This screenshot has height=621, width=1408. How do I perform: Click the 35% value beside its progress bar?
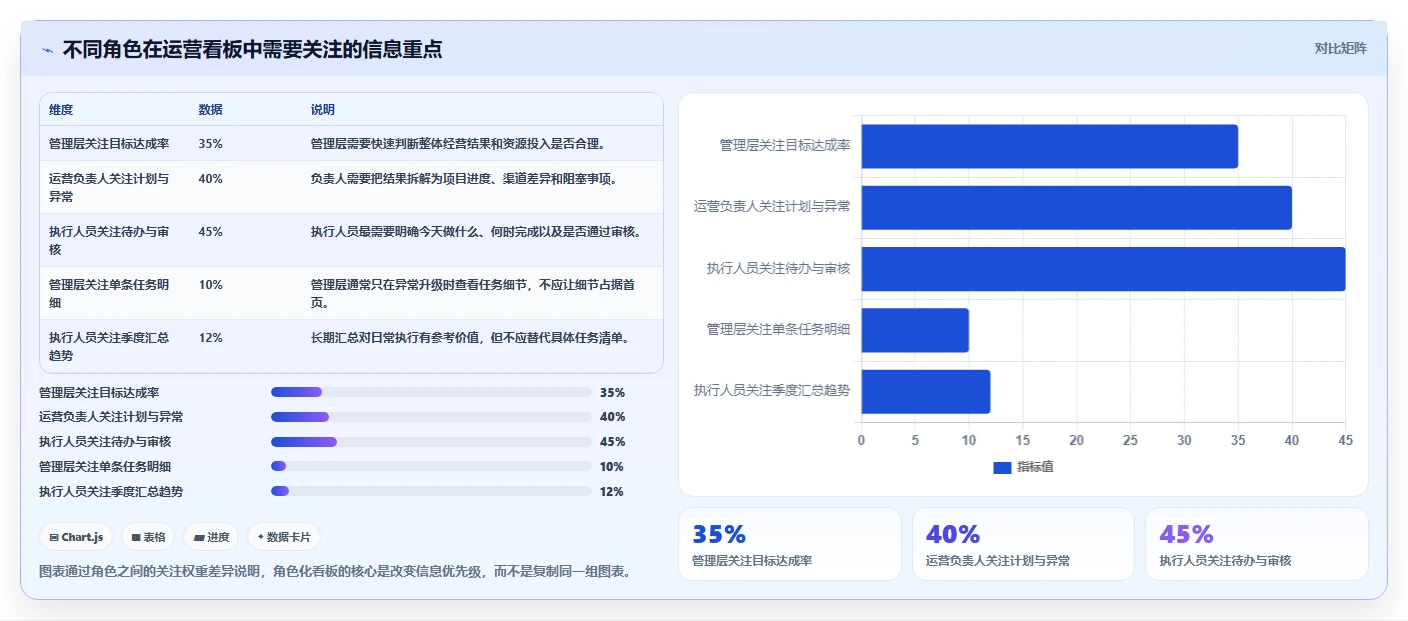pos(612,392)
